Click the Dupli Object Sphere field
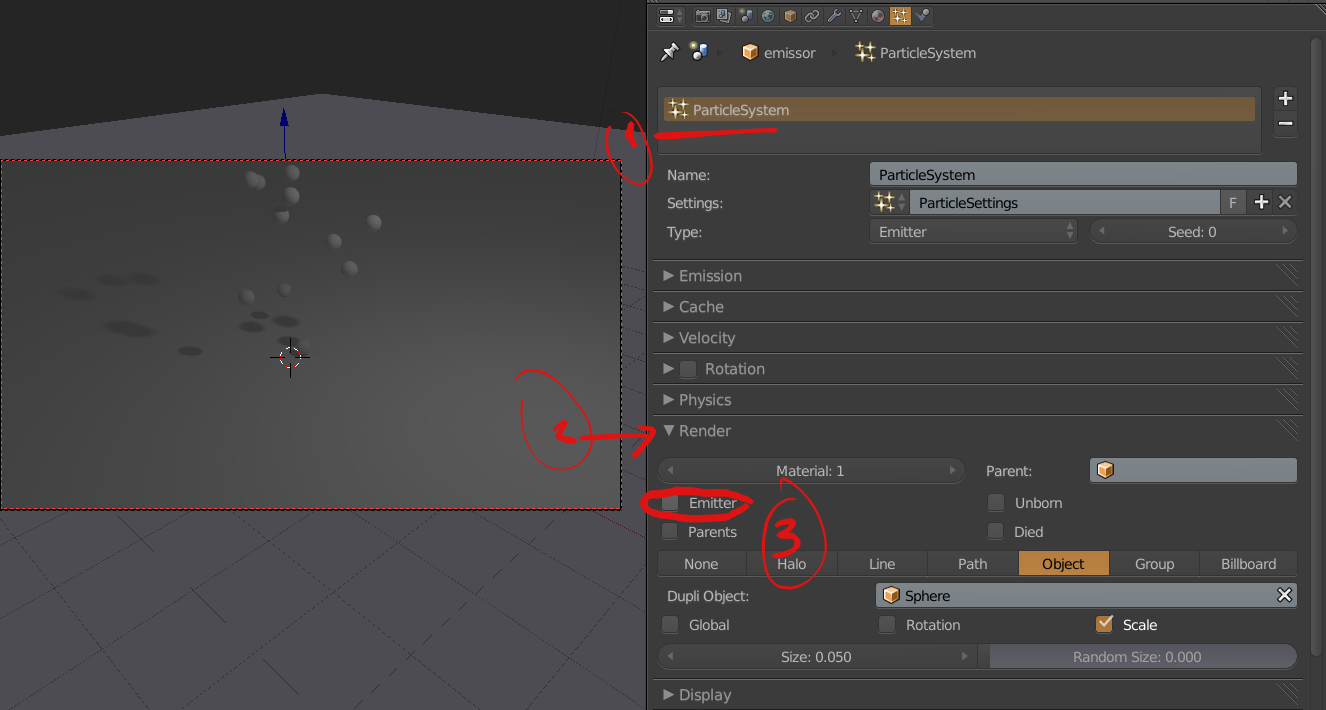Screen dimensions: 1326x710 (1086, 596)
